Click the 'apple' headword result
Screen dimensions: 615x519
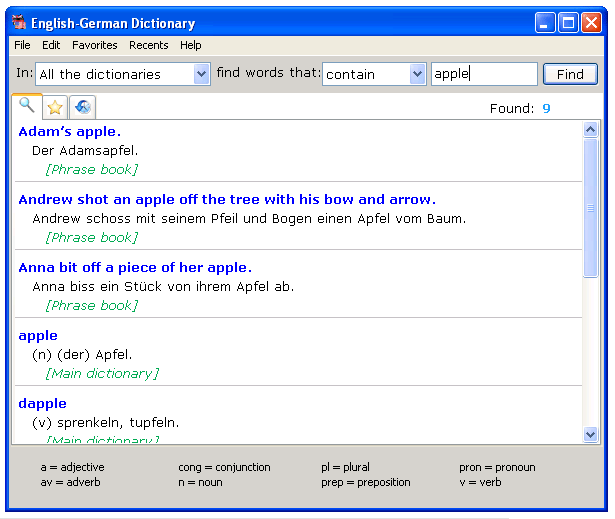pos(38,335)
